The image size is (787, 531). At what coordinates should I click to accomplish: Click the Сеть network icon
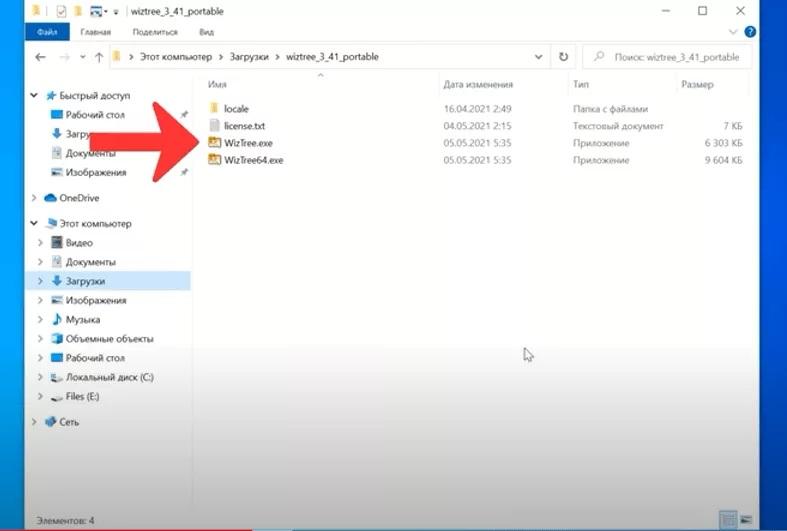point(50,422)
